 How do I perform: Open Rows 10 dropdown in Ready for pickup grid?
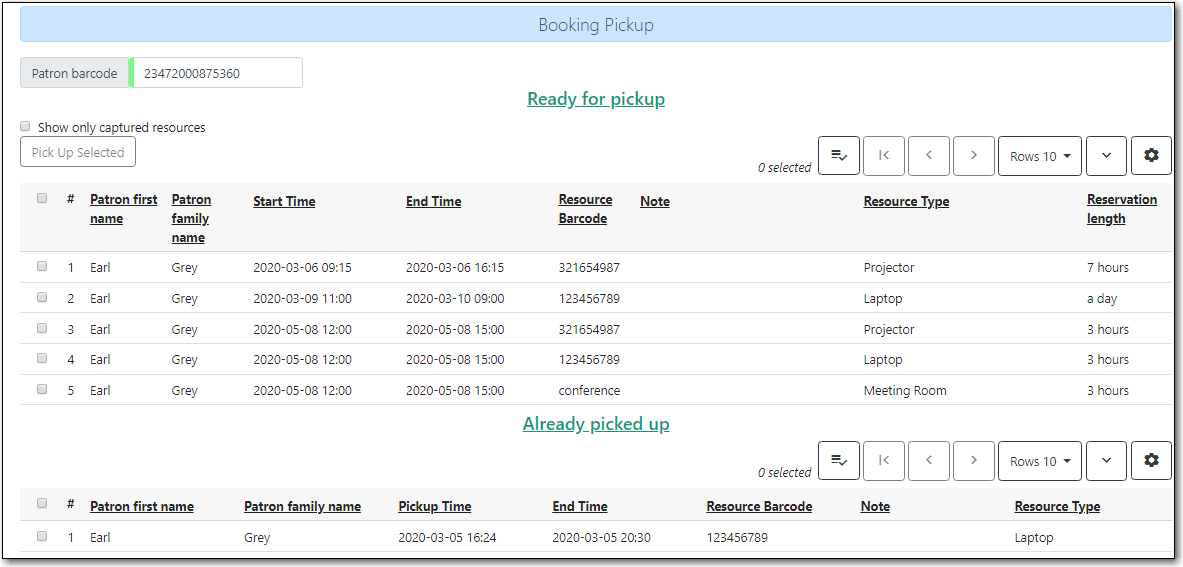click(1039, 156)
